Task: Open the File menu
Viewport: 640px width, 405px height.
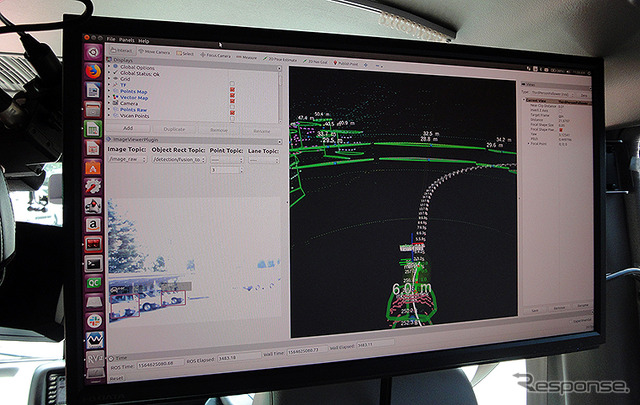Action: [111, 39]
